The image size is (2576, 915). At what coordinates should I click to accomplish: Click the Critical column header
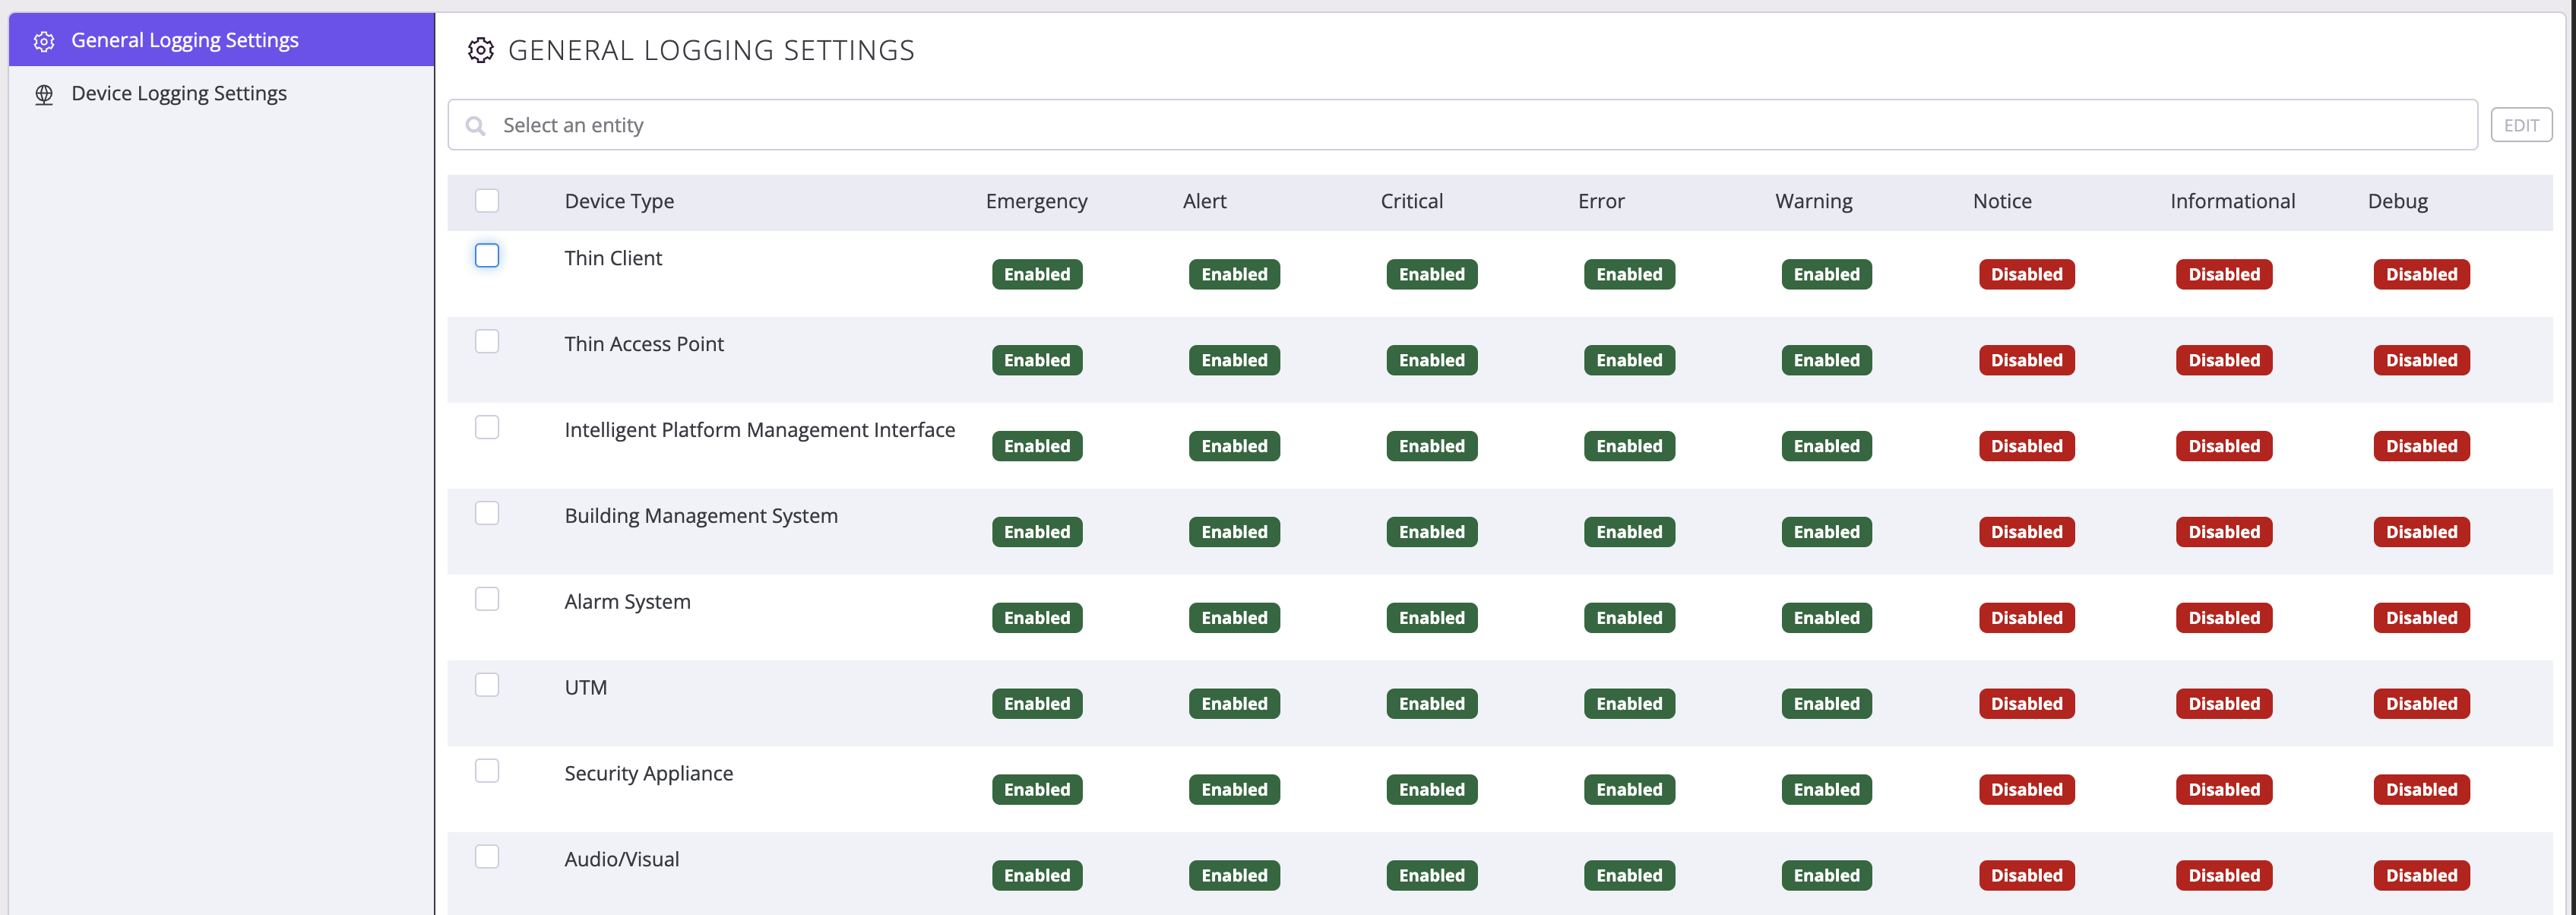click(x=1411, y=201)
